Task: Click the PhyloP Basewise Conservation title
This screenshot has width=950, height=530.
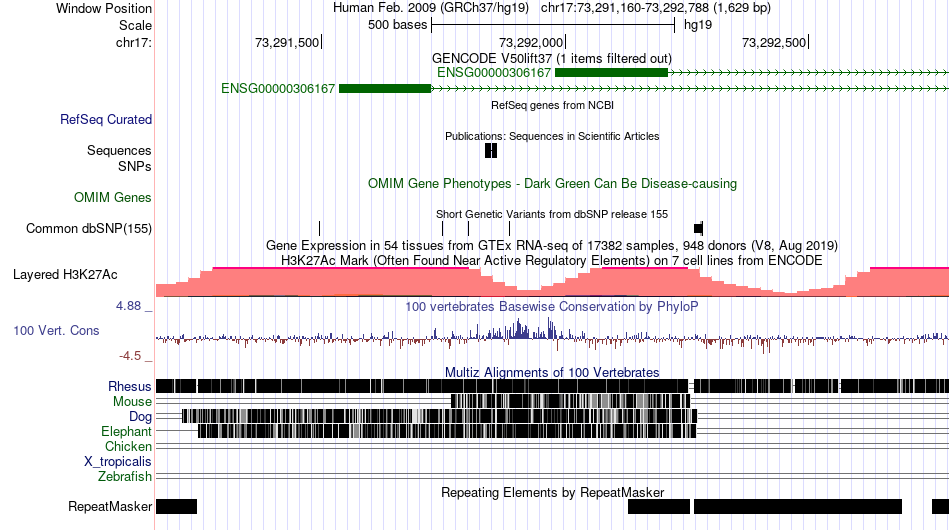Action: [552, 306]
